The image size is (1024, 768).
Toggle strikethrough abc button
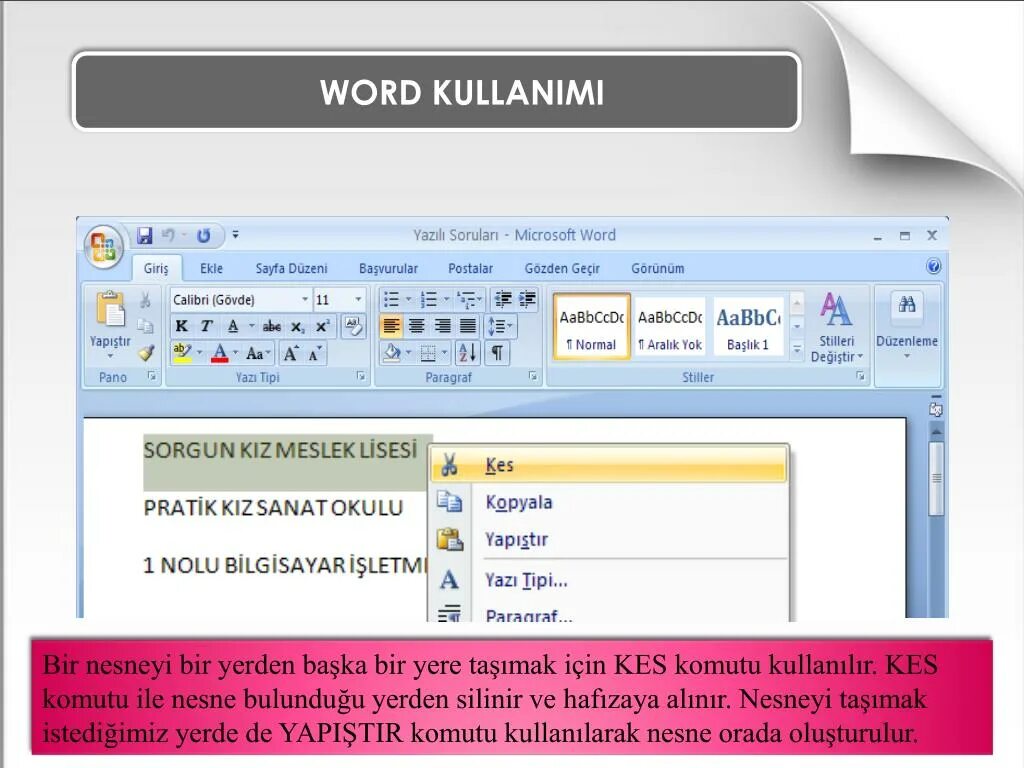(272, 326)
